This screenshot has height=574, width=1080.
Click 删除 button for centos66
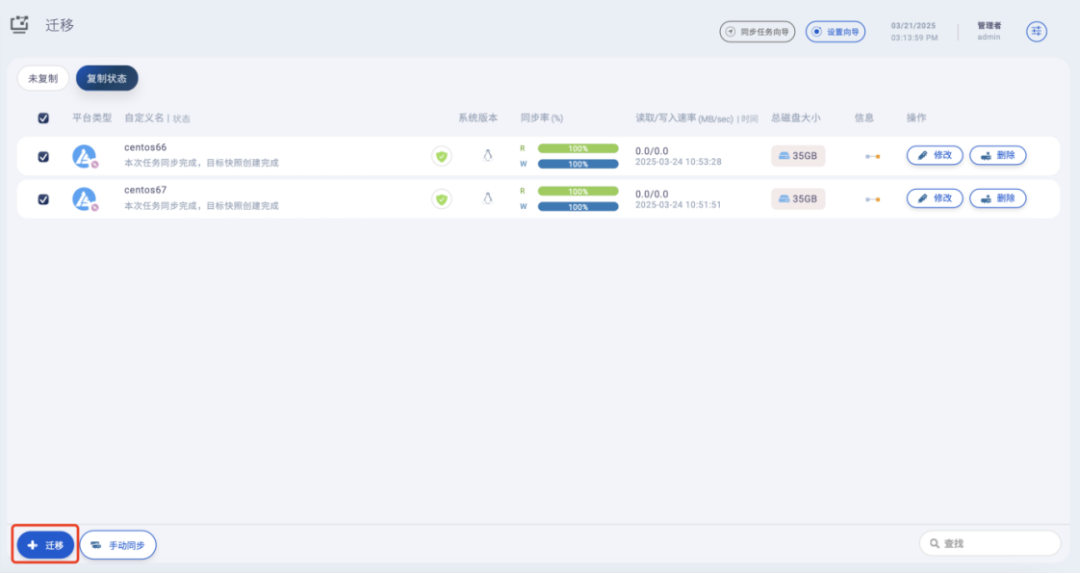[x=997, y=155]
